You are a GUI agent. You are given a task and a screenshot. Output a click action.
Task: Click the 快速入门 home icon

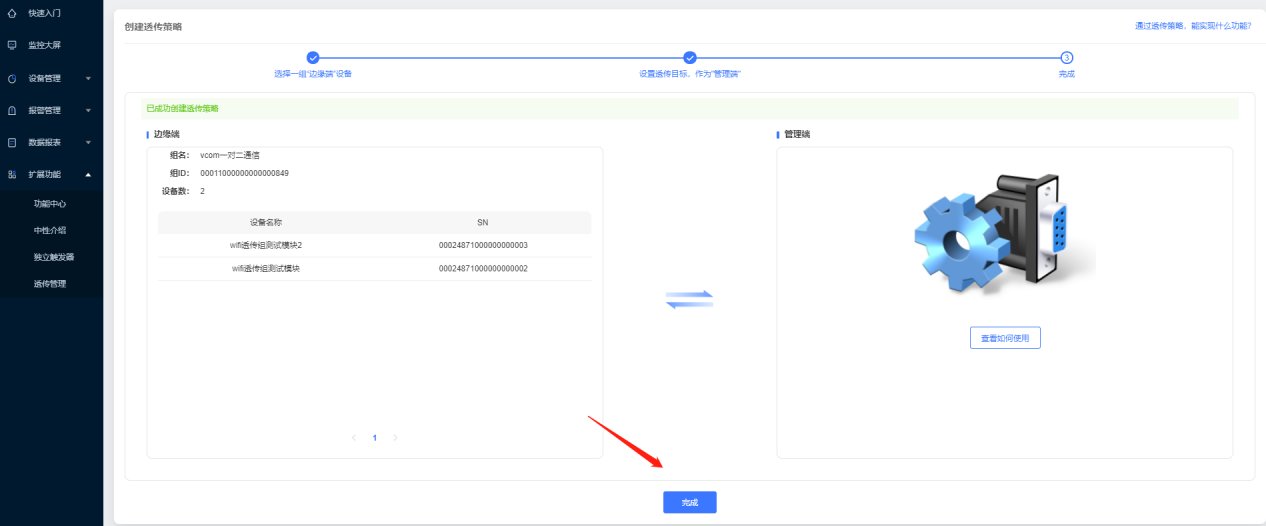pyautogui.click(x=12, y=13)
